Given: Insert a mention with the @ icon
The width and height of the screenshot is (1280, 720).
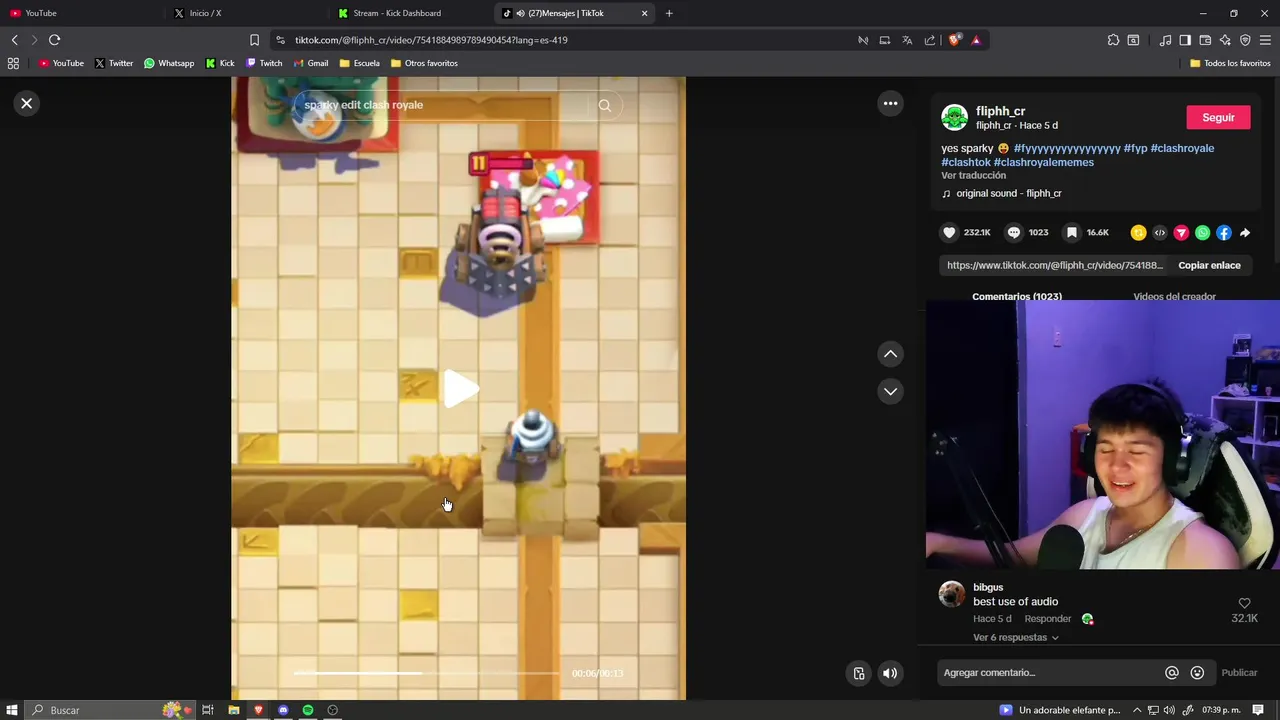Looking at the screenshot, I should (1172, 673).
